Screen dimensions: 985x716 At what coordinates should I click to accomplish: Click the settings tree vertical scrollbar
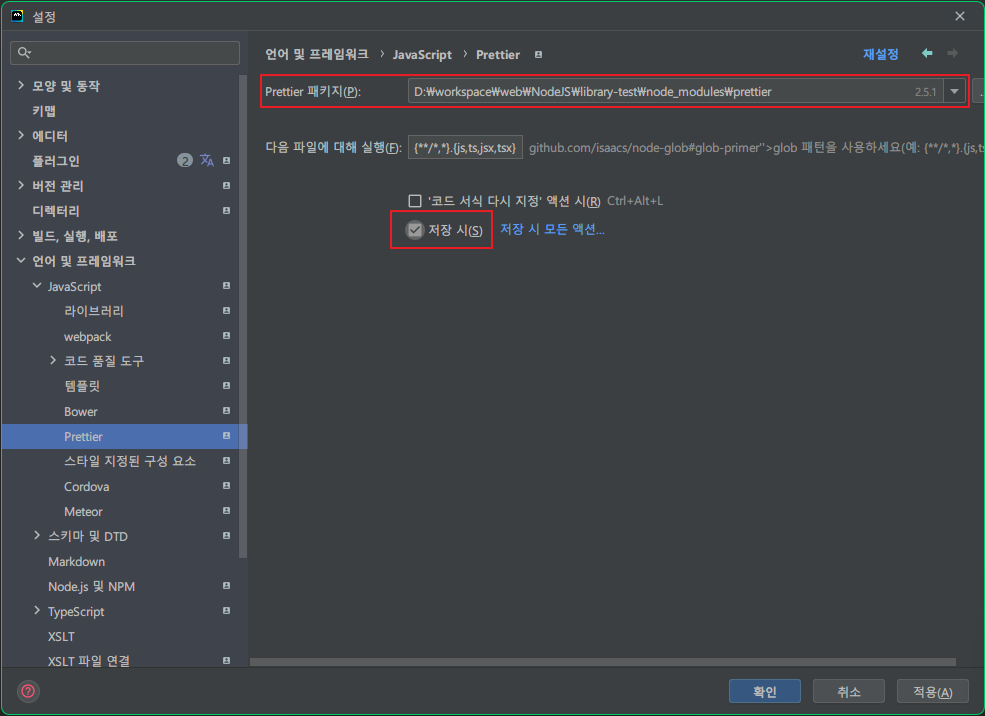[242, 316]
